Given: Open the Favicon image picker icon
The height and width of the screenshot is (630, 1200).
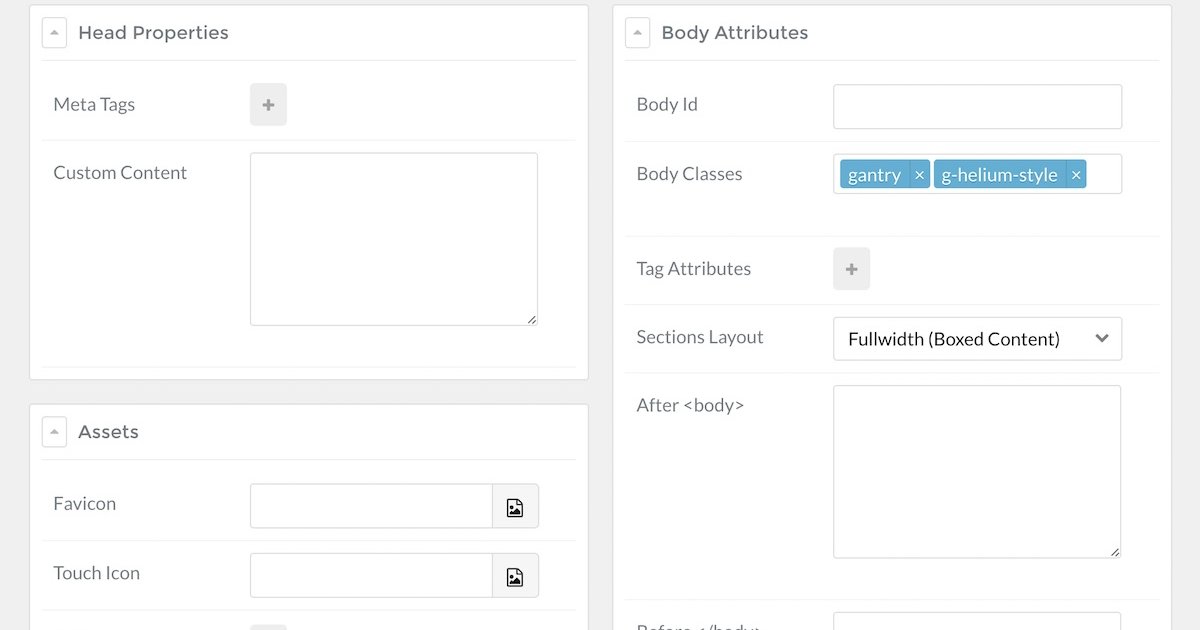Looking at the screenshot, I should [515, 506].
